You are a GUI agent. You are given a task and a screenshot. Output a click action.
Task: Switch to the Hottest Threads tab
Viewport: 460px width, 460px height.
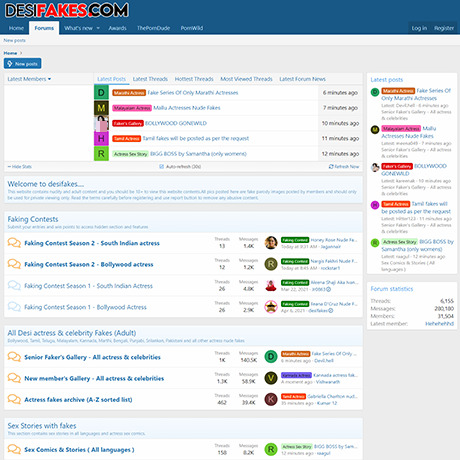194,79
